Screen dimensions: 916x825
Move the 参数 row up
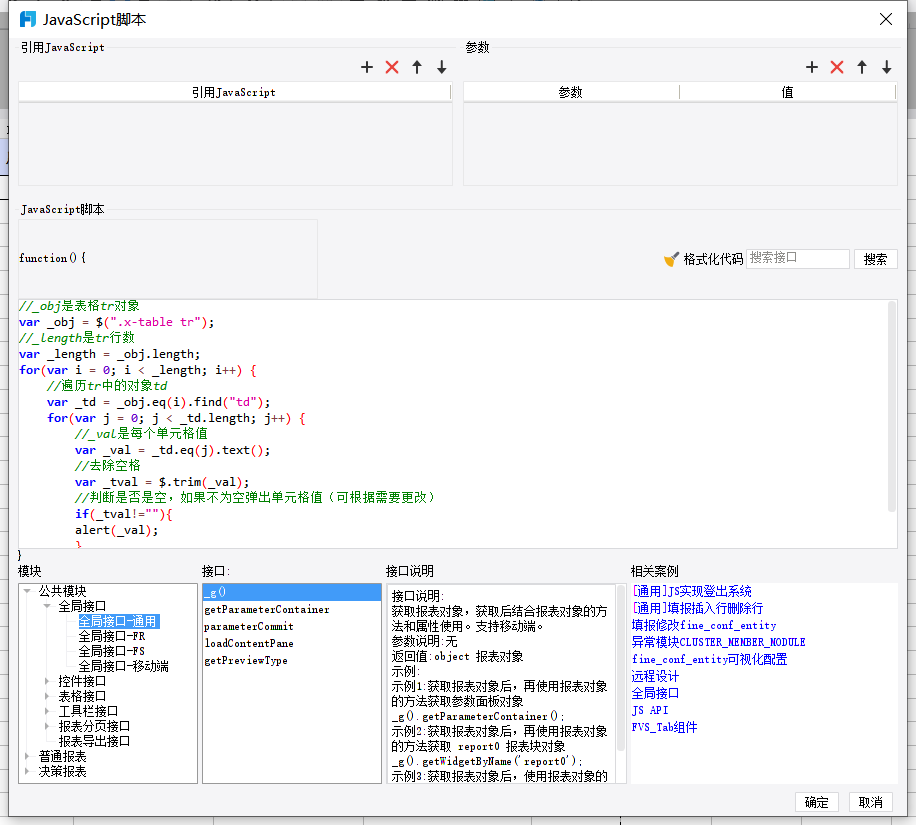(x=862, y=67)
